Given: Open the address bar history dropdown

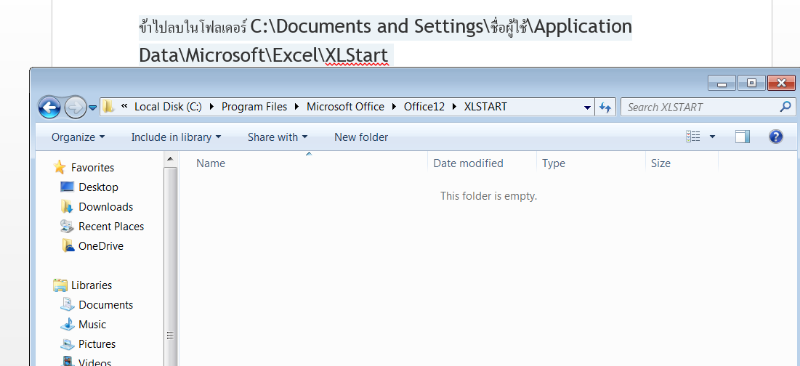Looking at the screenshot, I should 587,107.
